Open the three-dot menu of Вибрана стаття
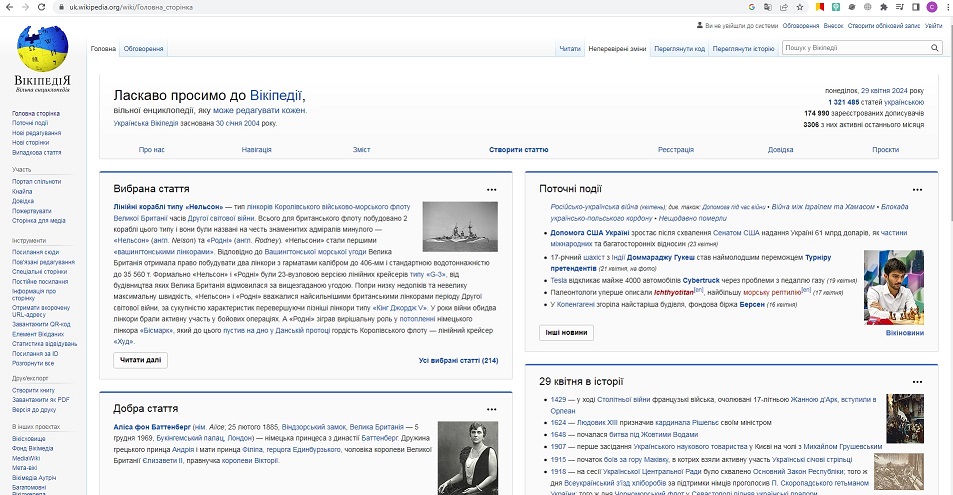953x495 pixels. [492, 190]
